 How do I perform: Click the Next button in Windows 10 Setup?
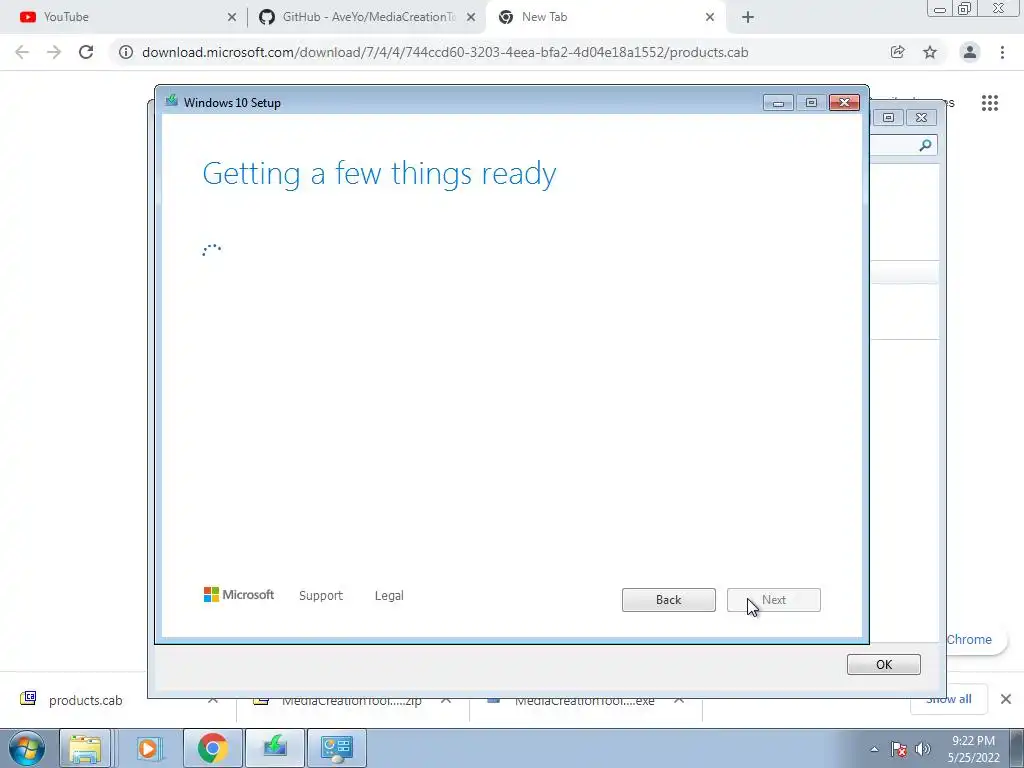click(x=774, y=600)
